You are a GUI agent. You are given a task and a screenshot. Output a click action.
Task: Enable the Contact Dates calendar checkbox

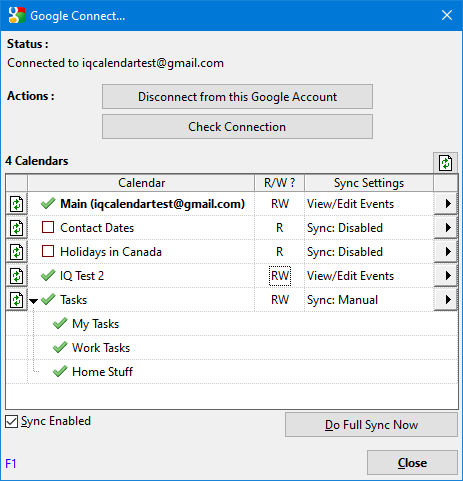tap(48, 227)
